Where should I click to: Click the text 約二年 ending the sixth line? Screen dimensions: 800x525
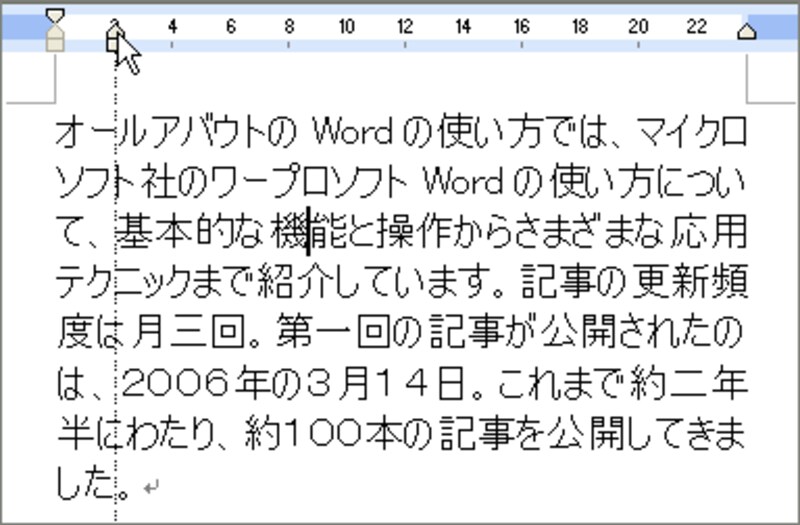point(689,384)
